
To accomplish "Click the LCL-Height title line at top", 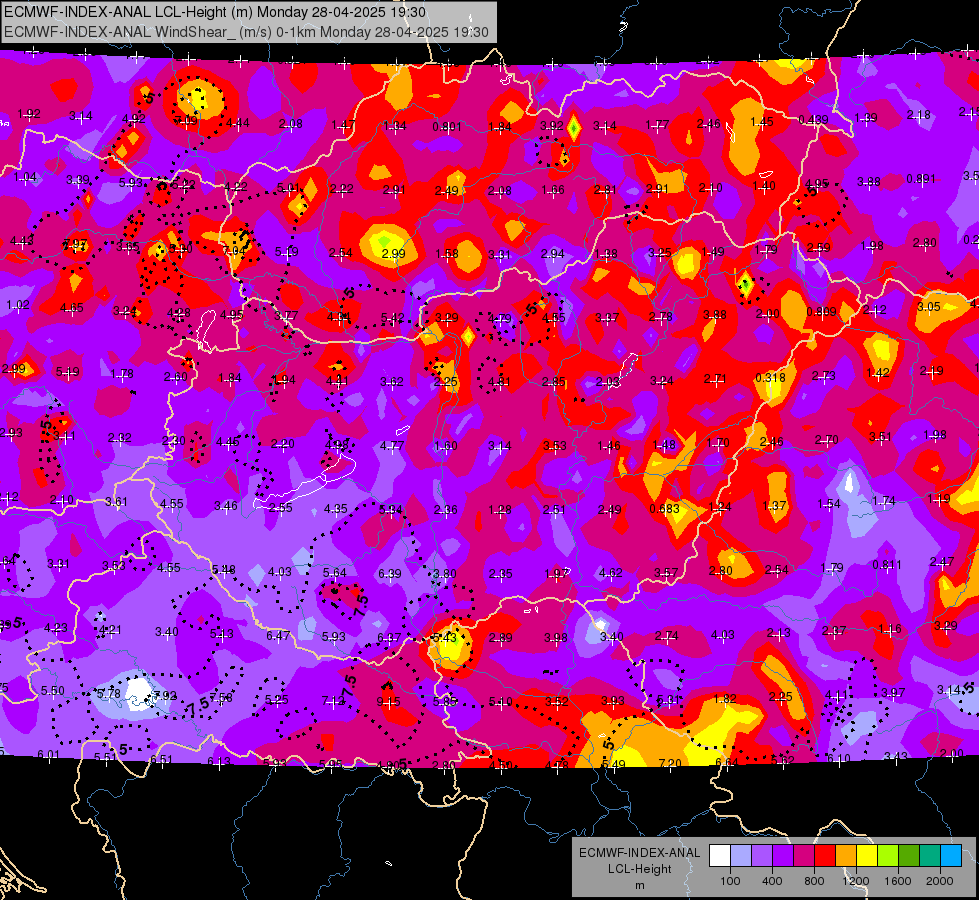I will pos(215,12).
